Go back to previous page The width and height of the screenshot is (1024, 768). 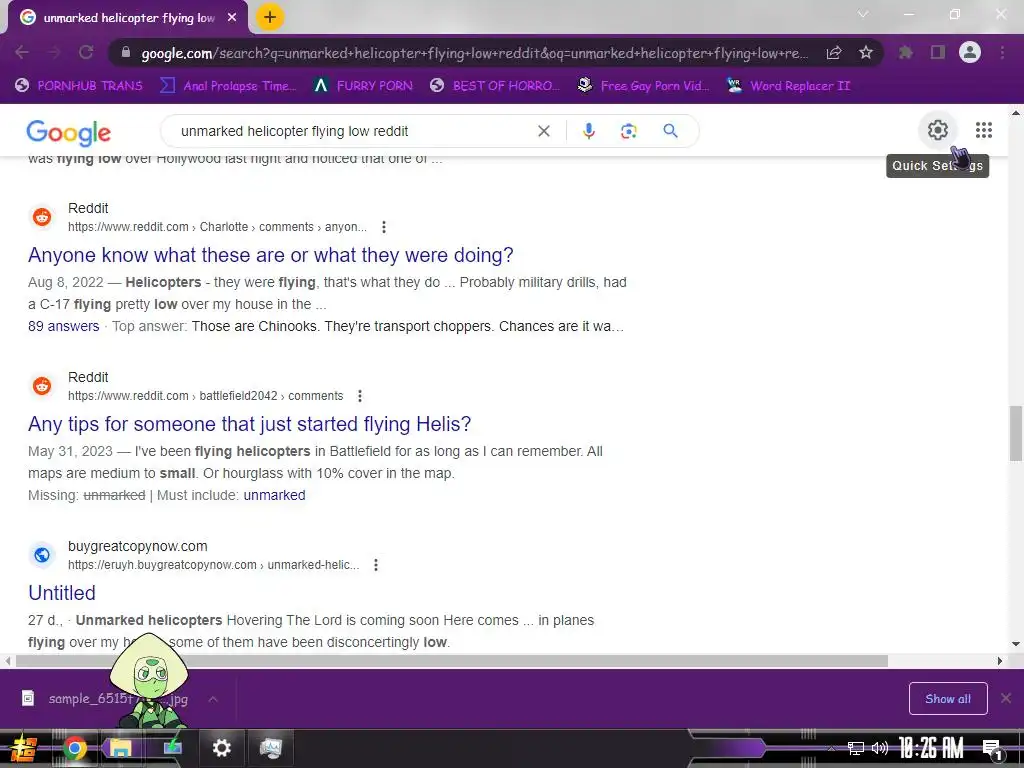pyautogui.click(x=22, y=52)
